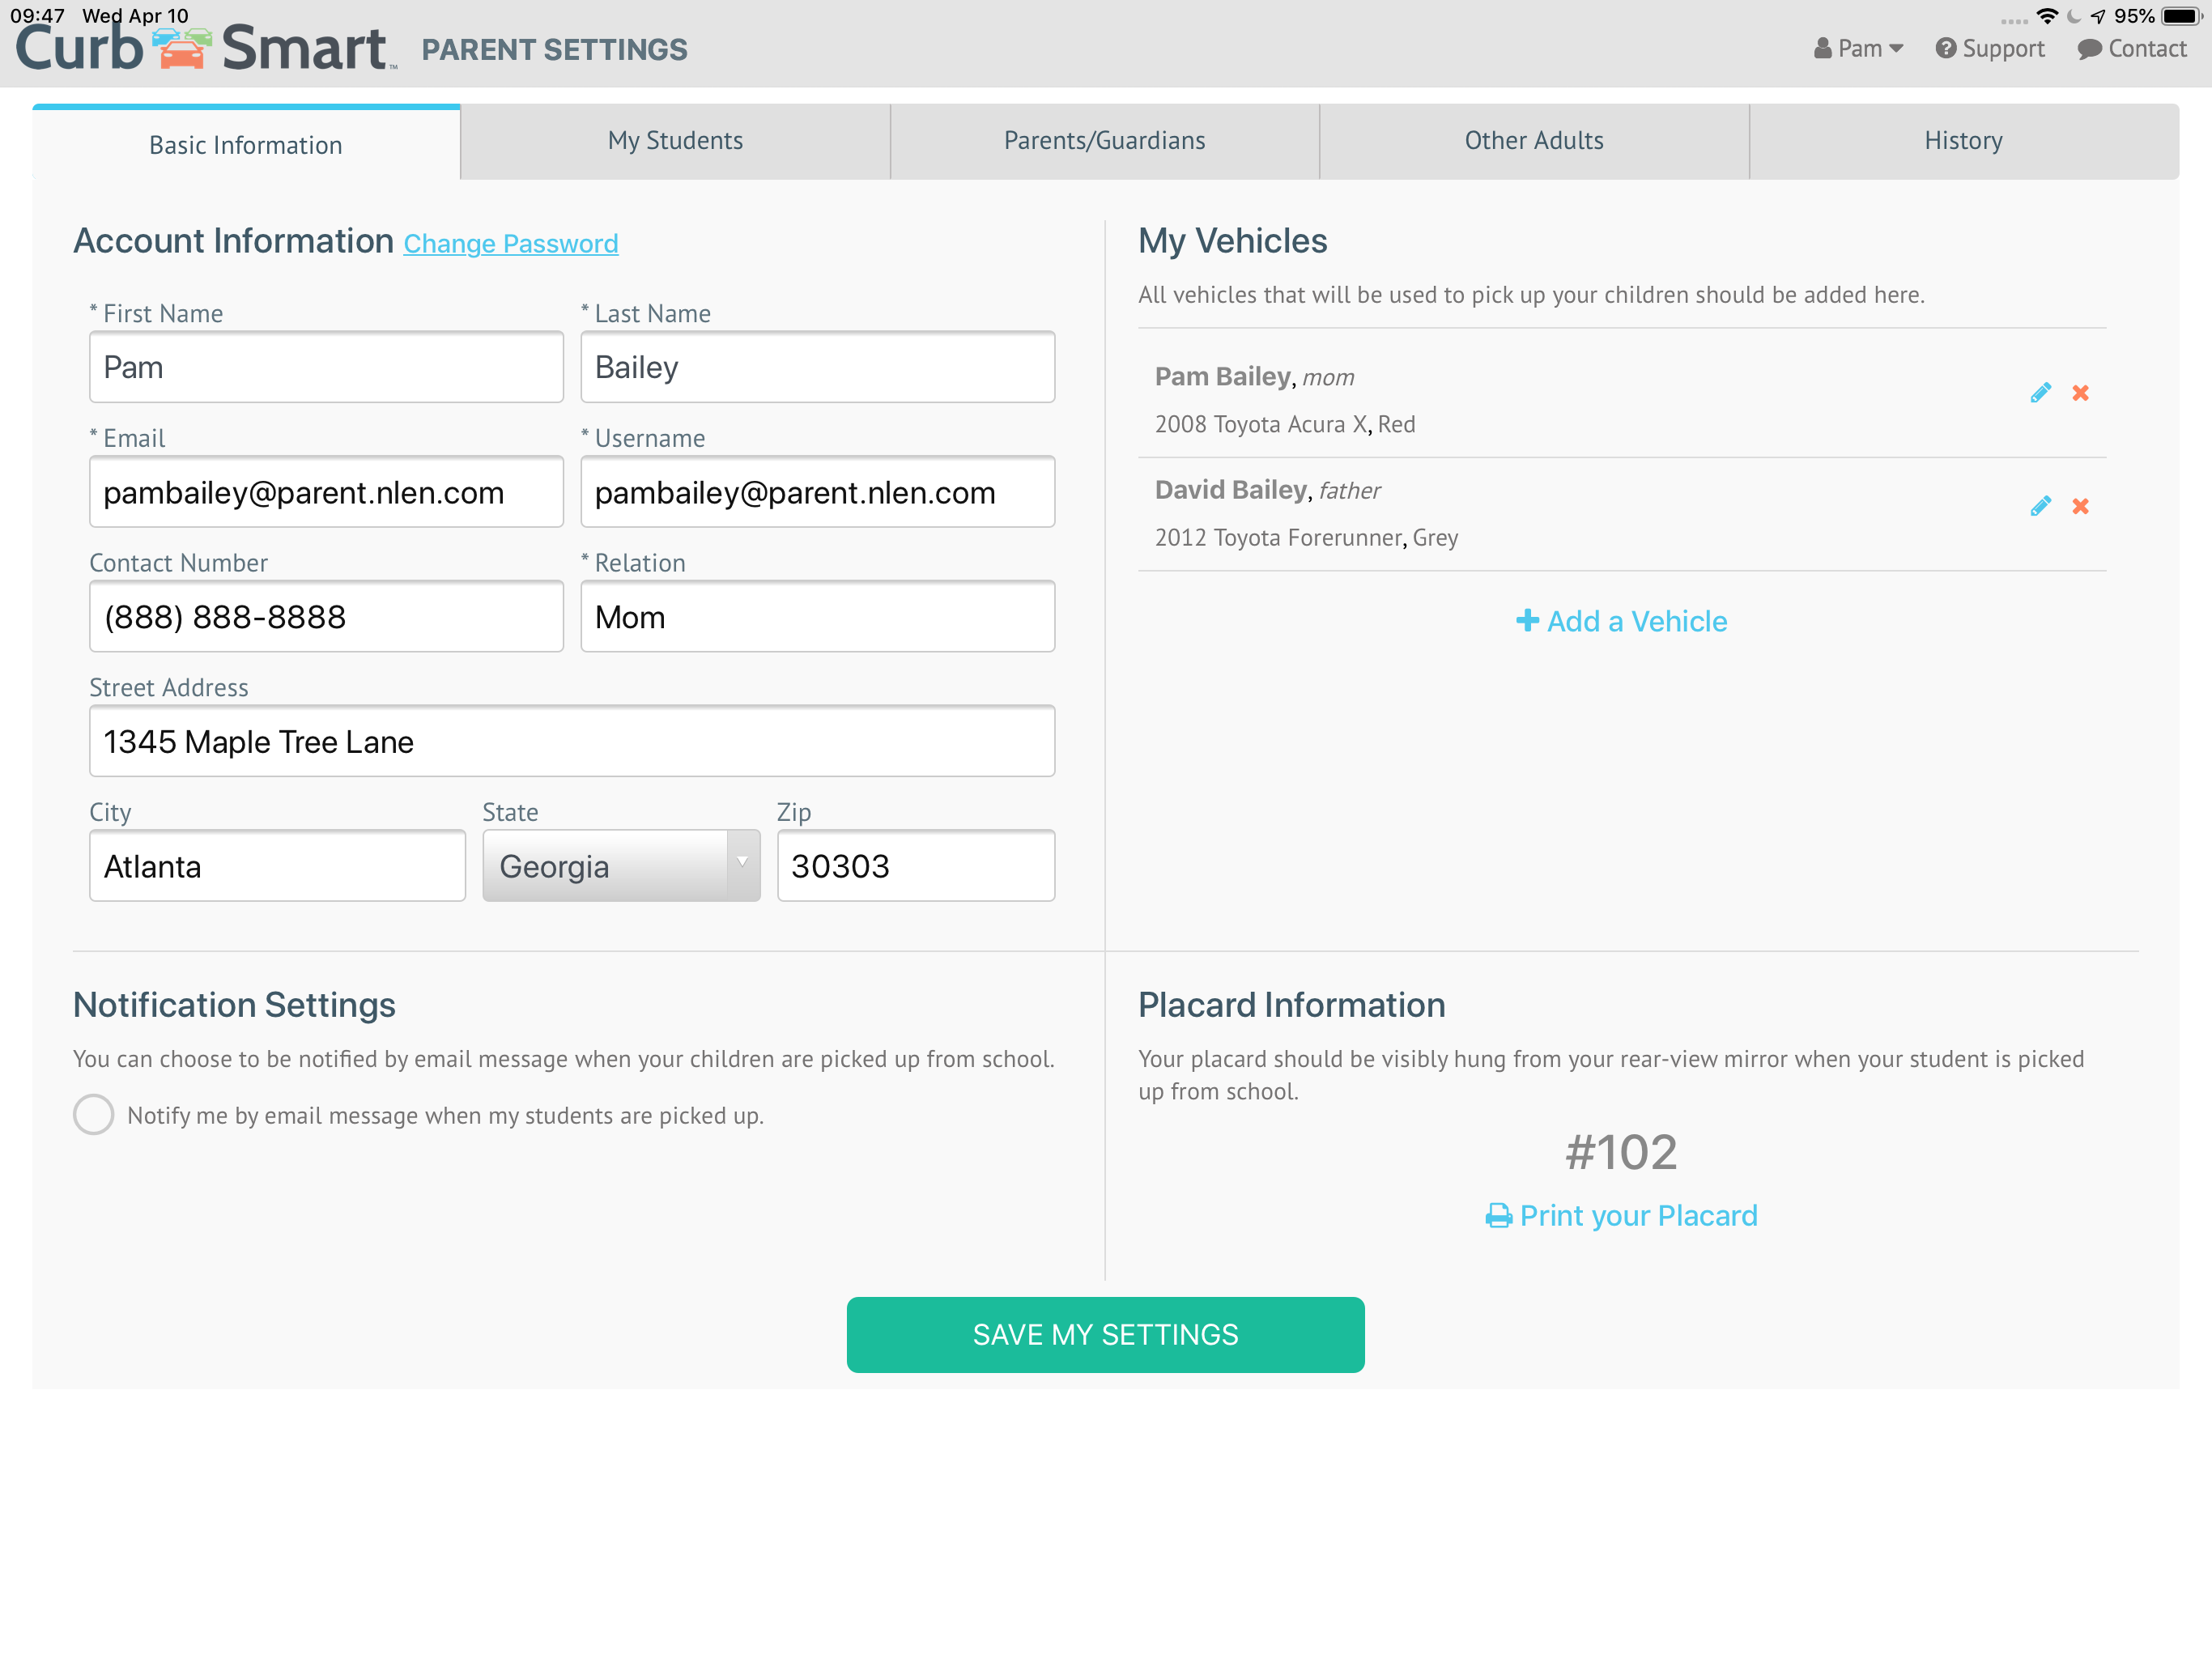
Task: Tap the Wi-Fi status icon
Action: click(2046, 16)
